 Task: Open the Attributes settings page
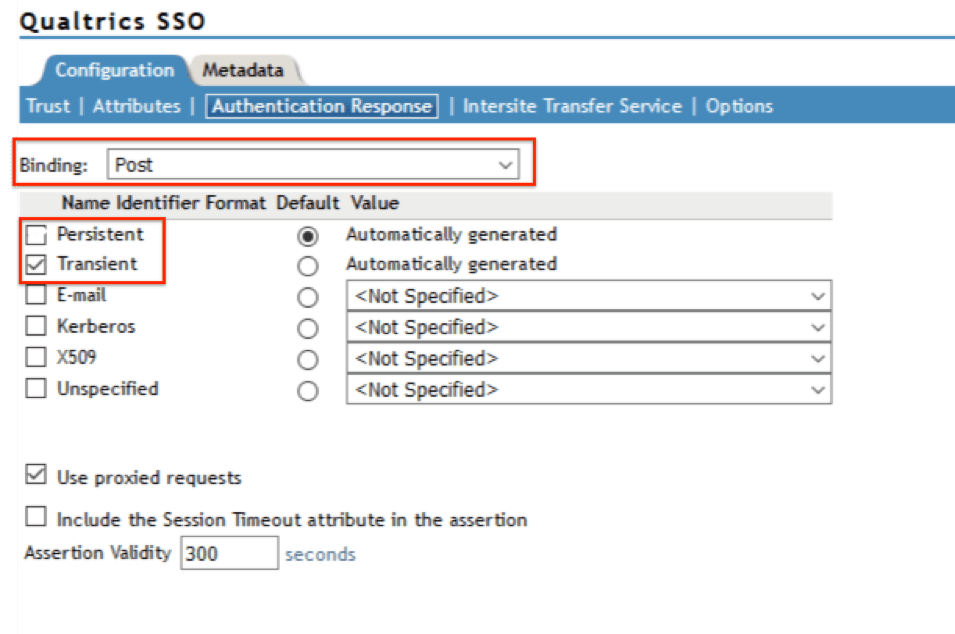tap(136, 106)
